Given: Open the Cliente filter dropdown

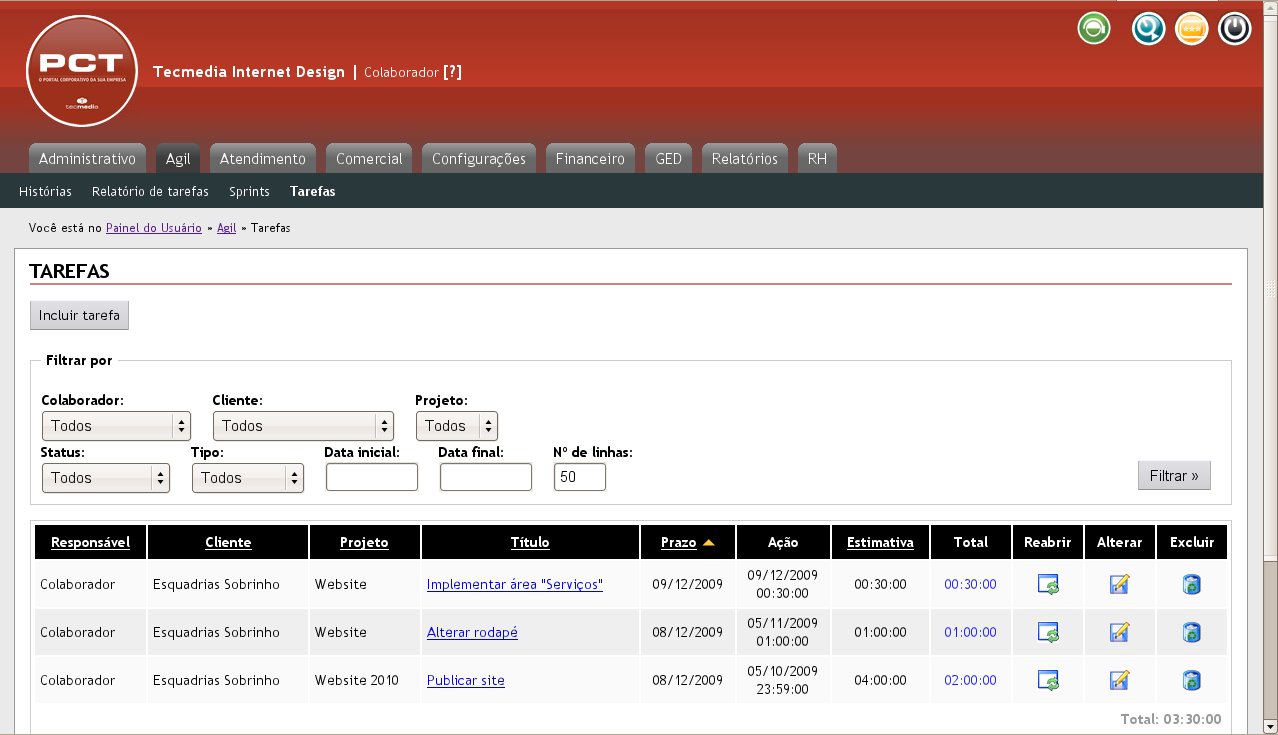Looking at the screenshot, I should tap(304, 426).
